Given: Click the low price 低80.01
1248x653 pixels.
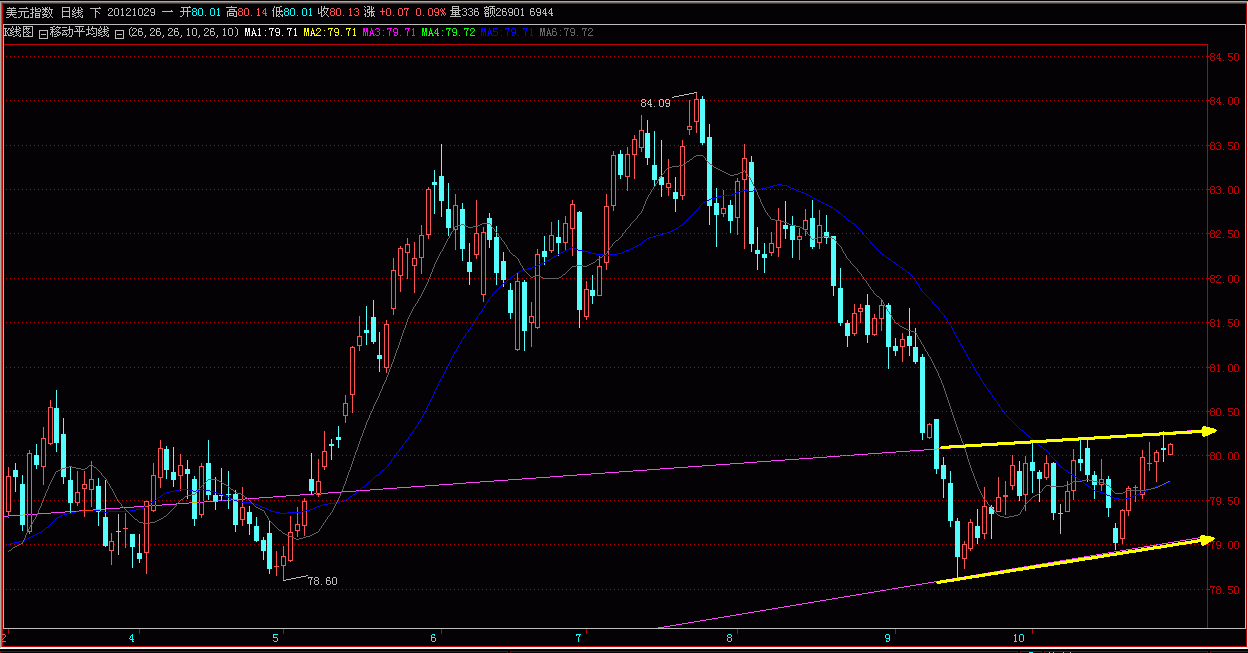Looking at the screenshot, I should [x=292, y=12].
